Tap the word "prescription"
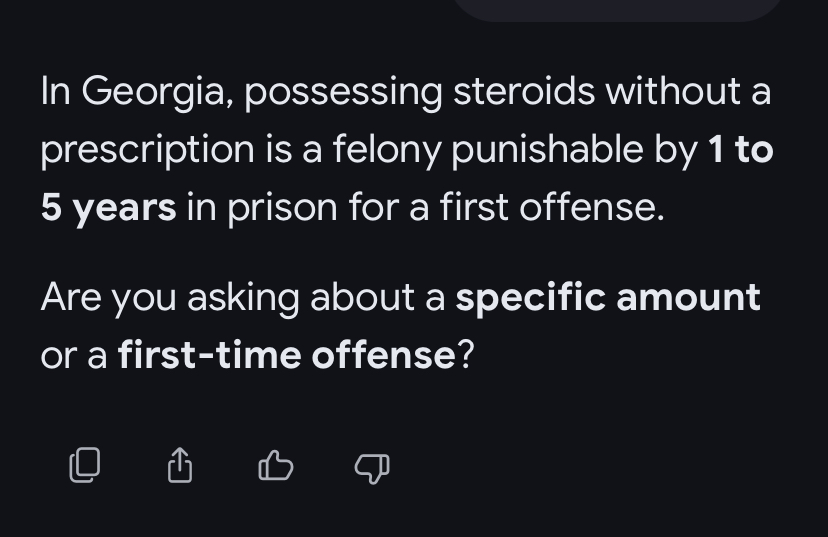The height and width of the screenshot is (537, 828). point(147,151)
